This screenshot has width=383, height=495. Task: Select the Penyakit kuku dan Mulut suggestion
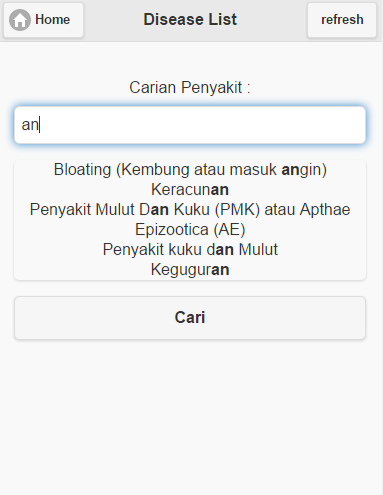point(190,249)
